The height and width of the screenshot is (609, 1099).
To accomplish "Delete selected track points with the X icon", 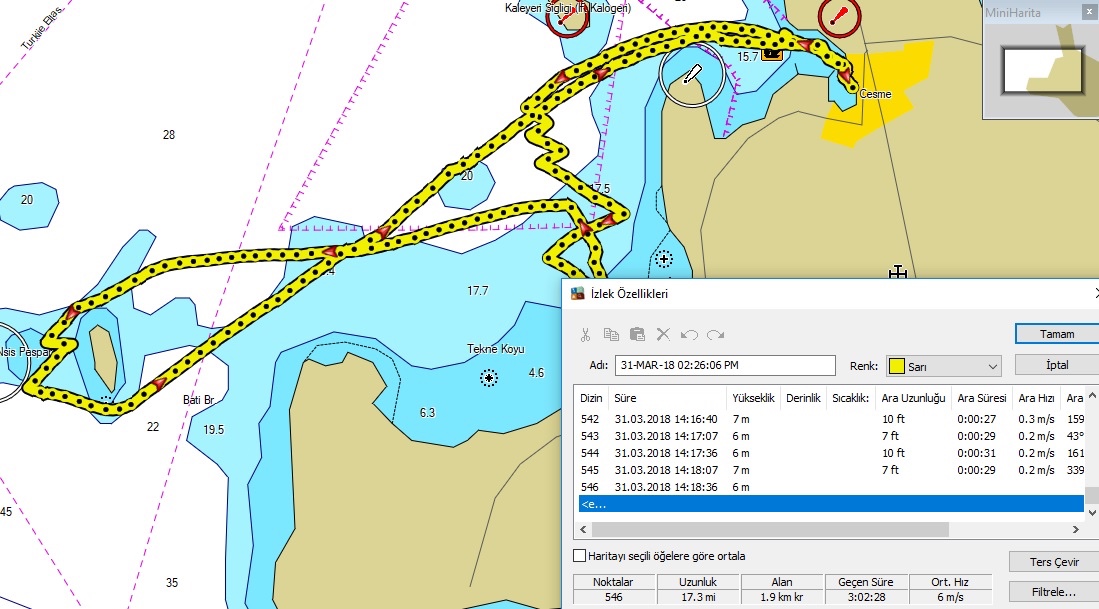I will click(x=663, y=334).
